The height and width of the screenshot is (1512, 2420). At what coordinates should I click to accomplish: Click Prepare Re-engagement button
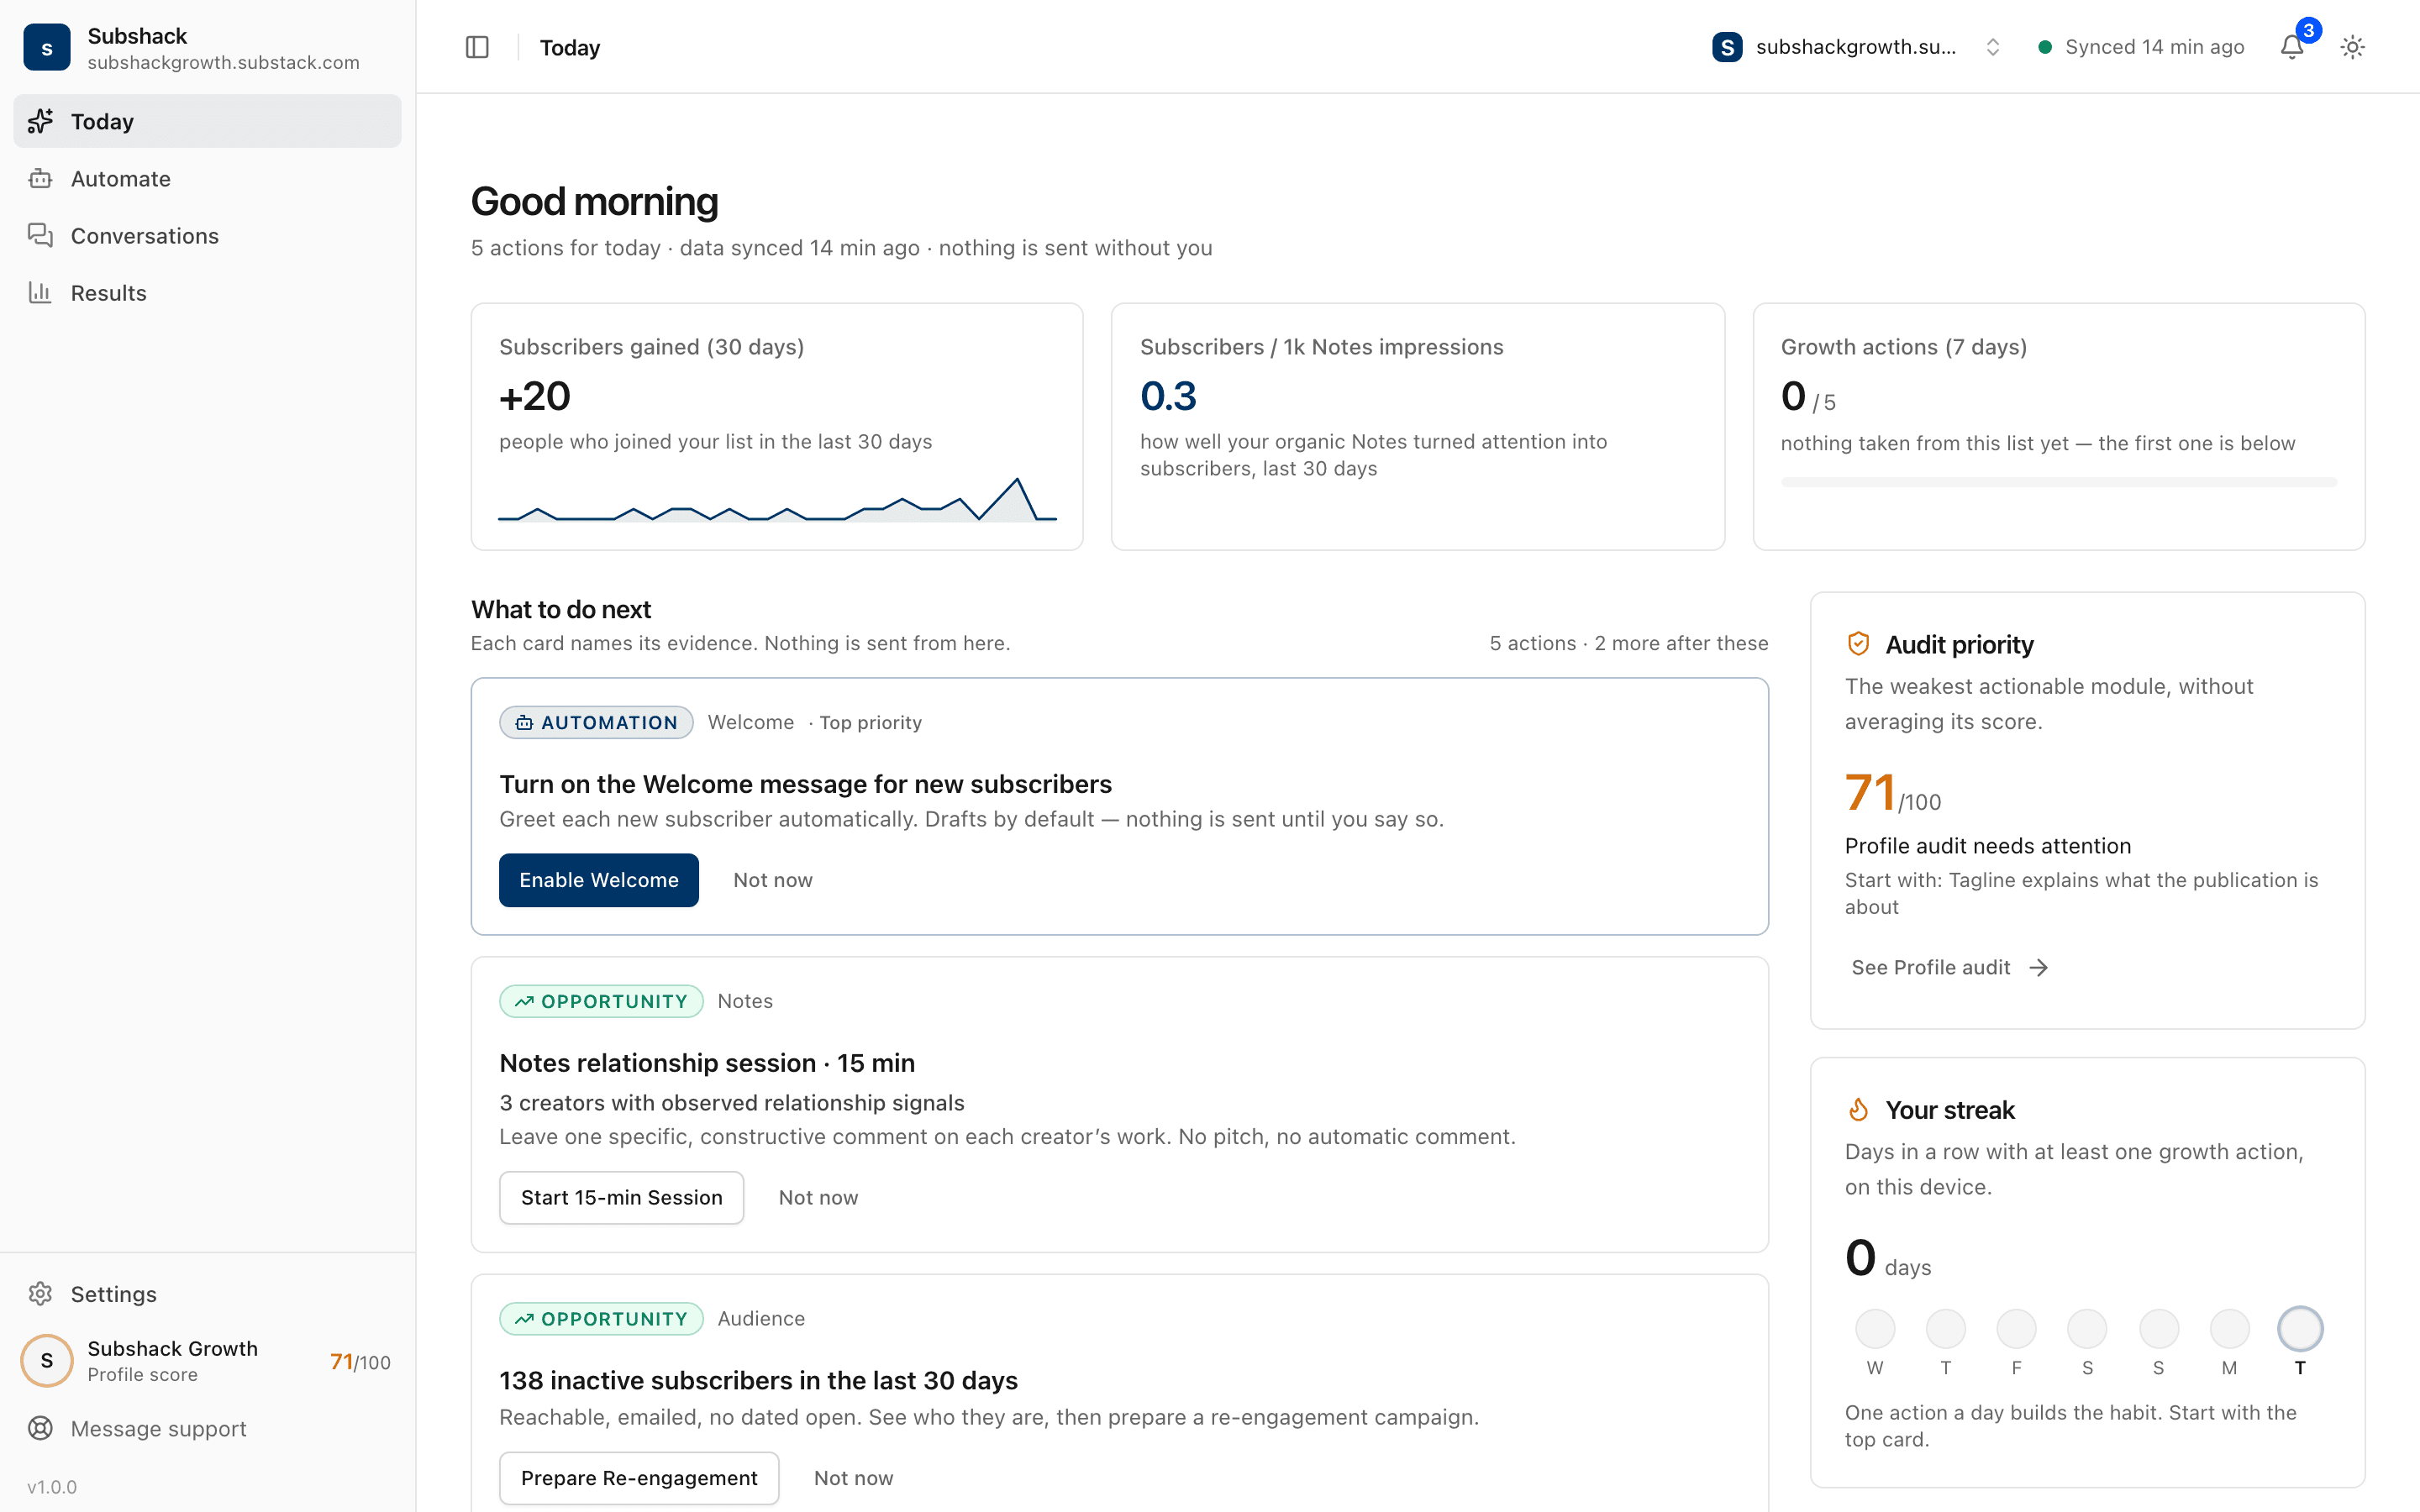pos(639,1477)
